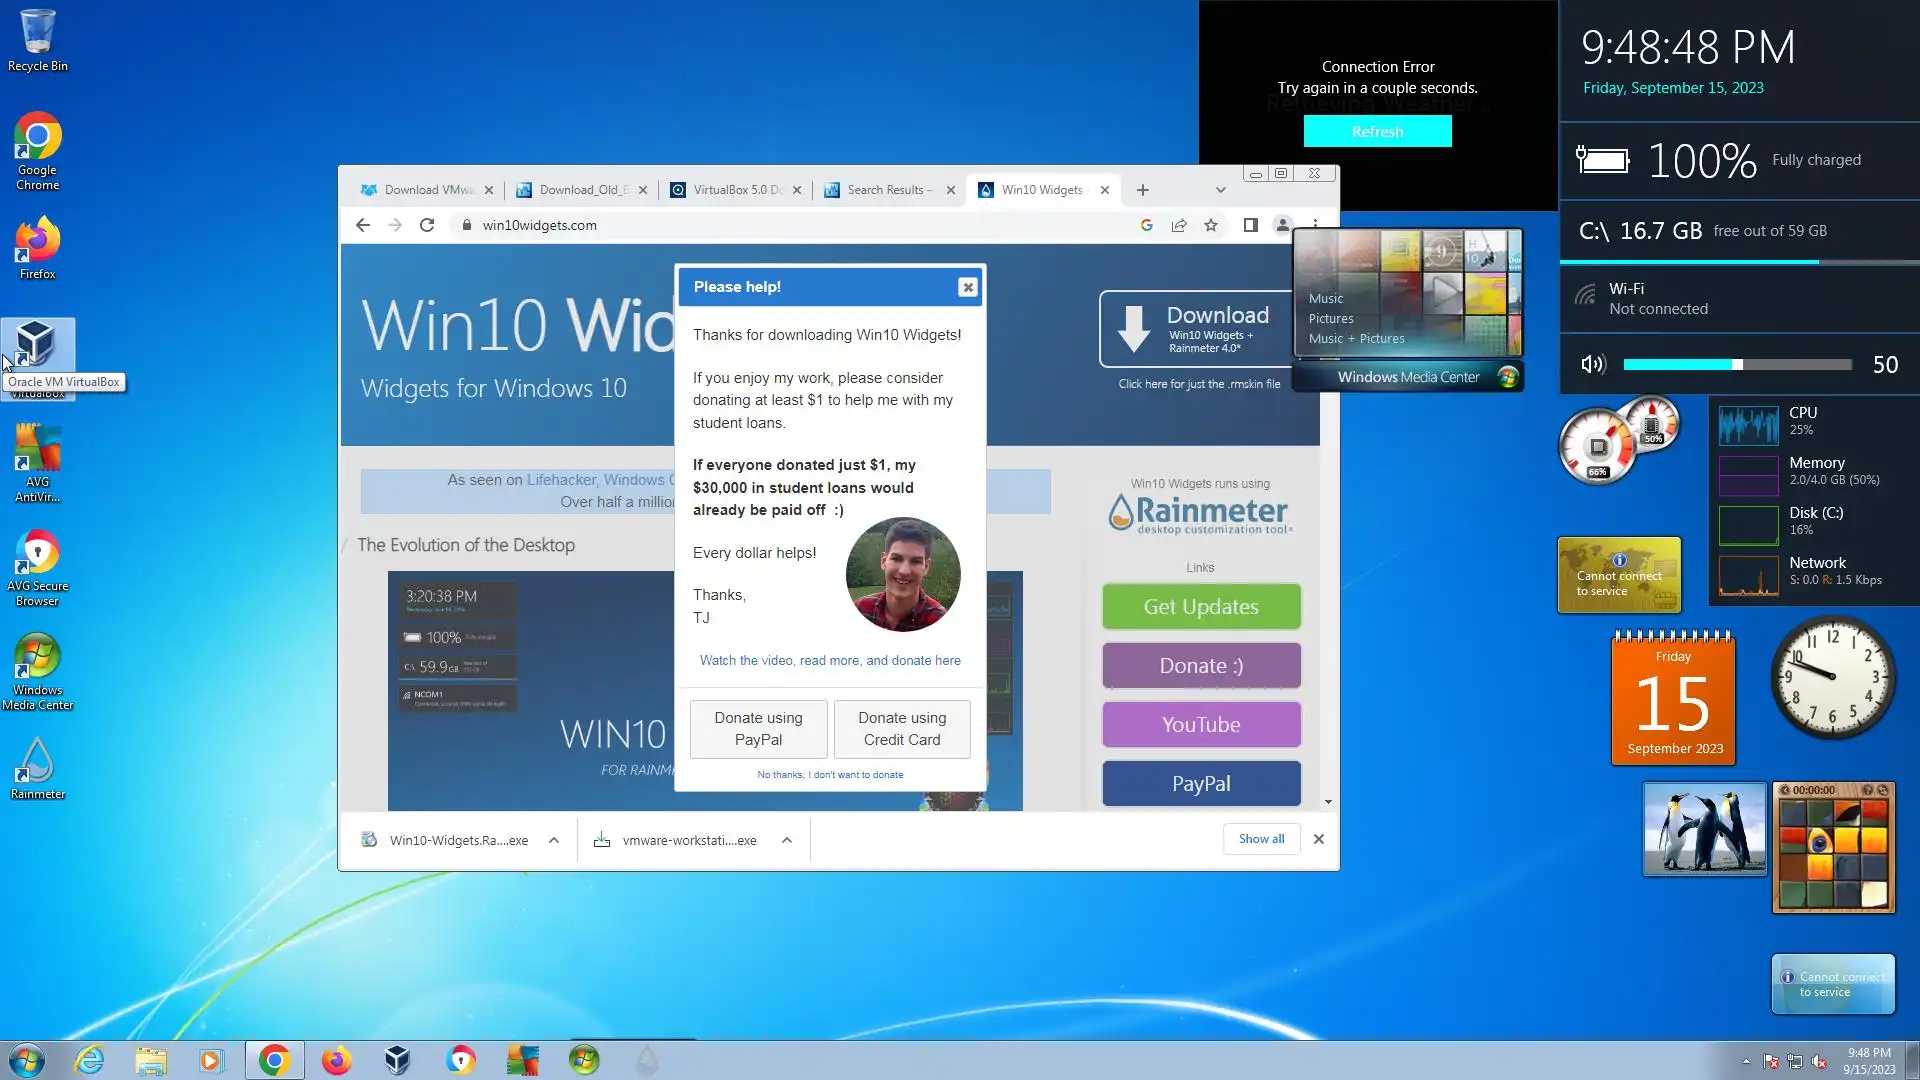1920x1080 pixels.
Task: Click the share page icon in address bar
Action: point(1179,225)
